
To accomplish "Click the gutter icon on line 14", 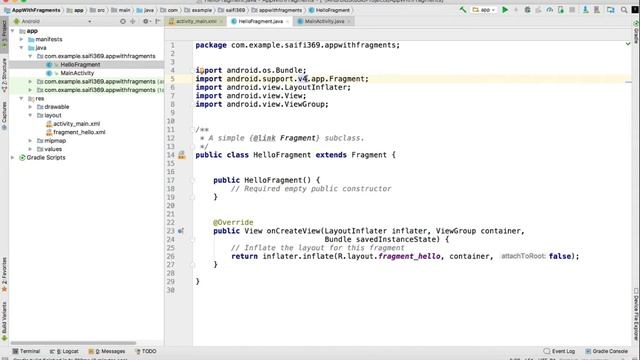I will tap(182, 155).
